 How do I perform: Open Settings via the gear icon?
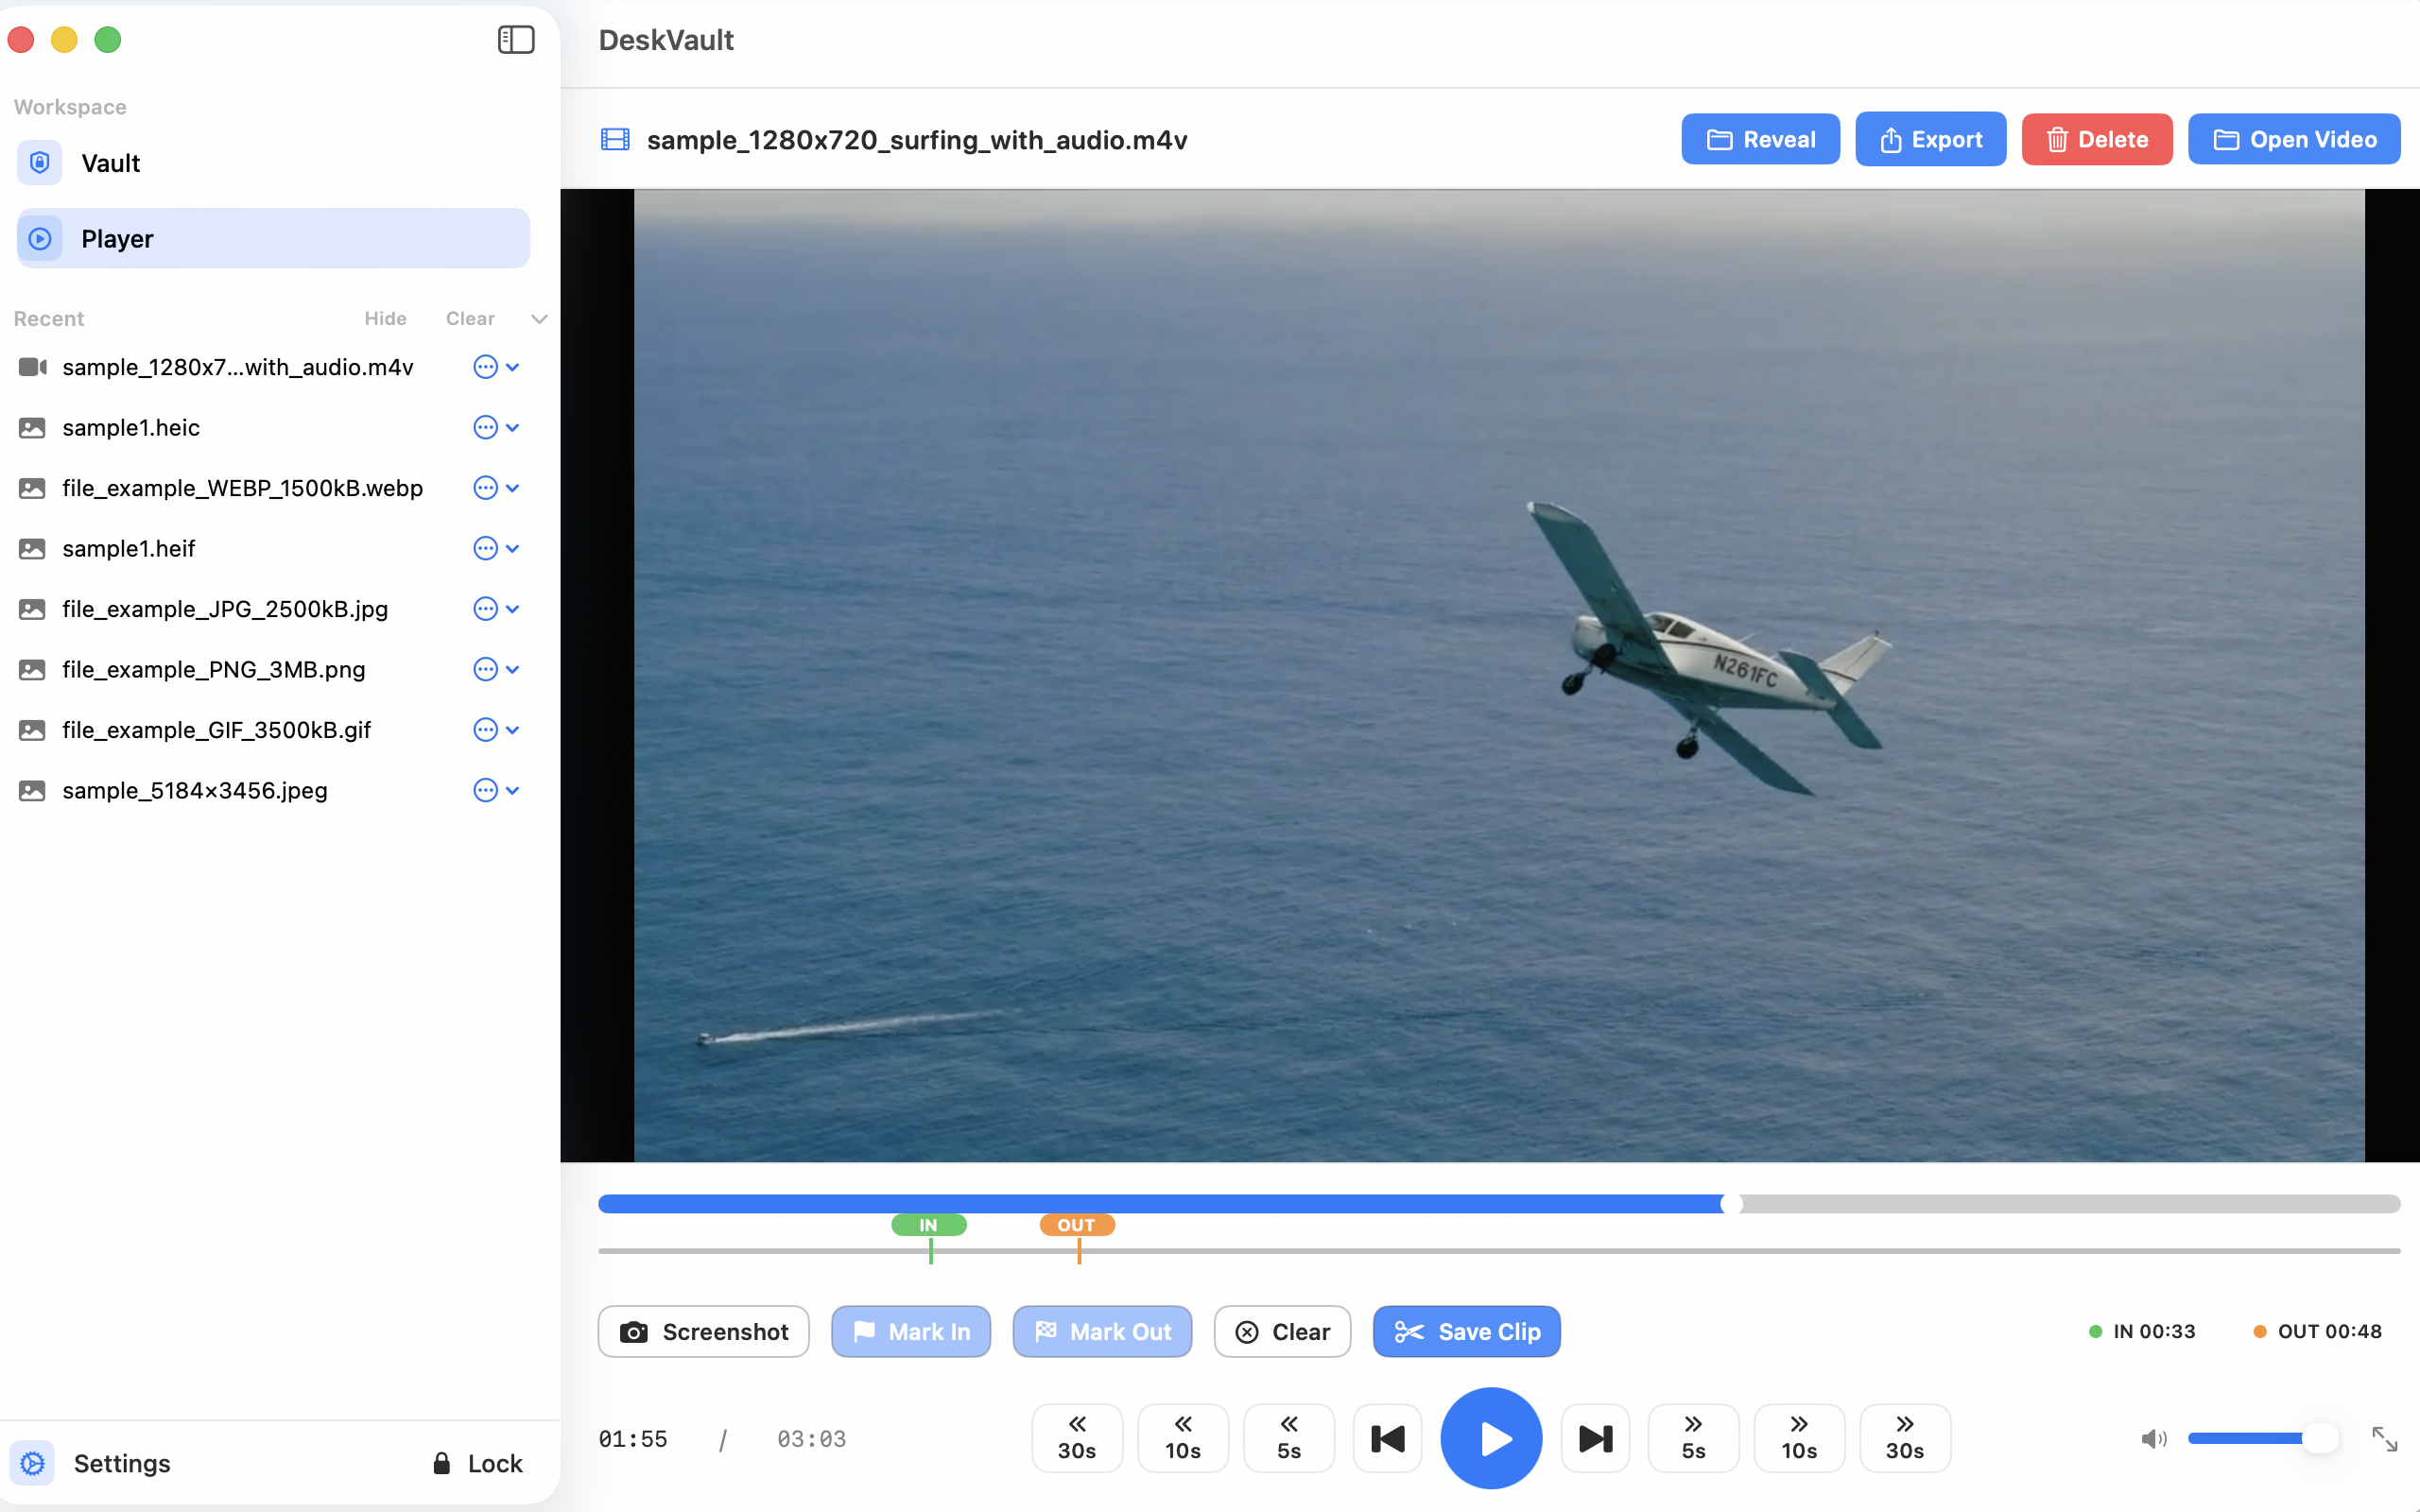pos(33,1463)
